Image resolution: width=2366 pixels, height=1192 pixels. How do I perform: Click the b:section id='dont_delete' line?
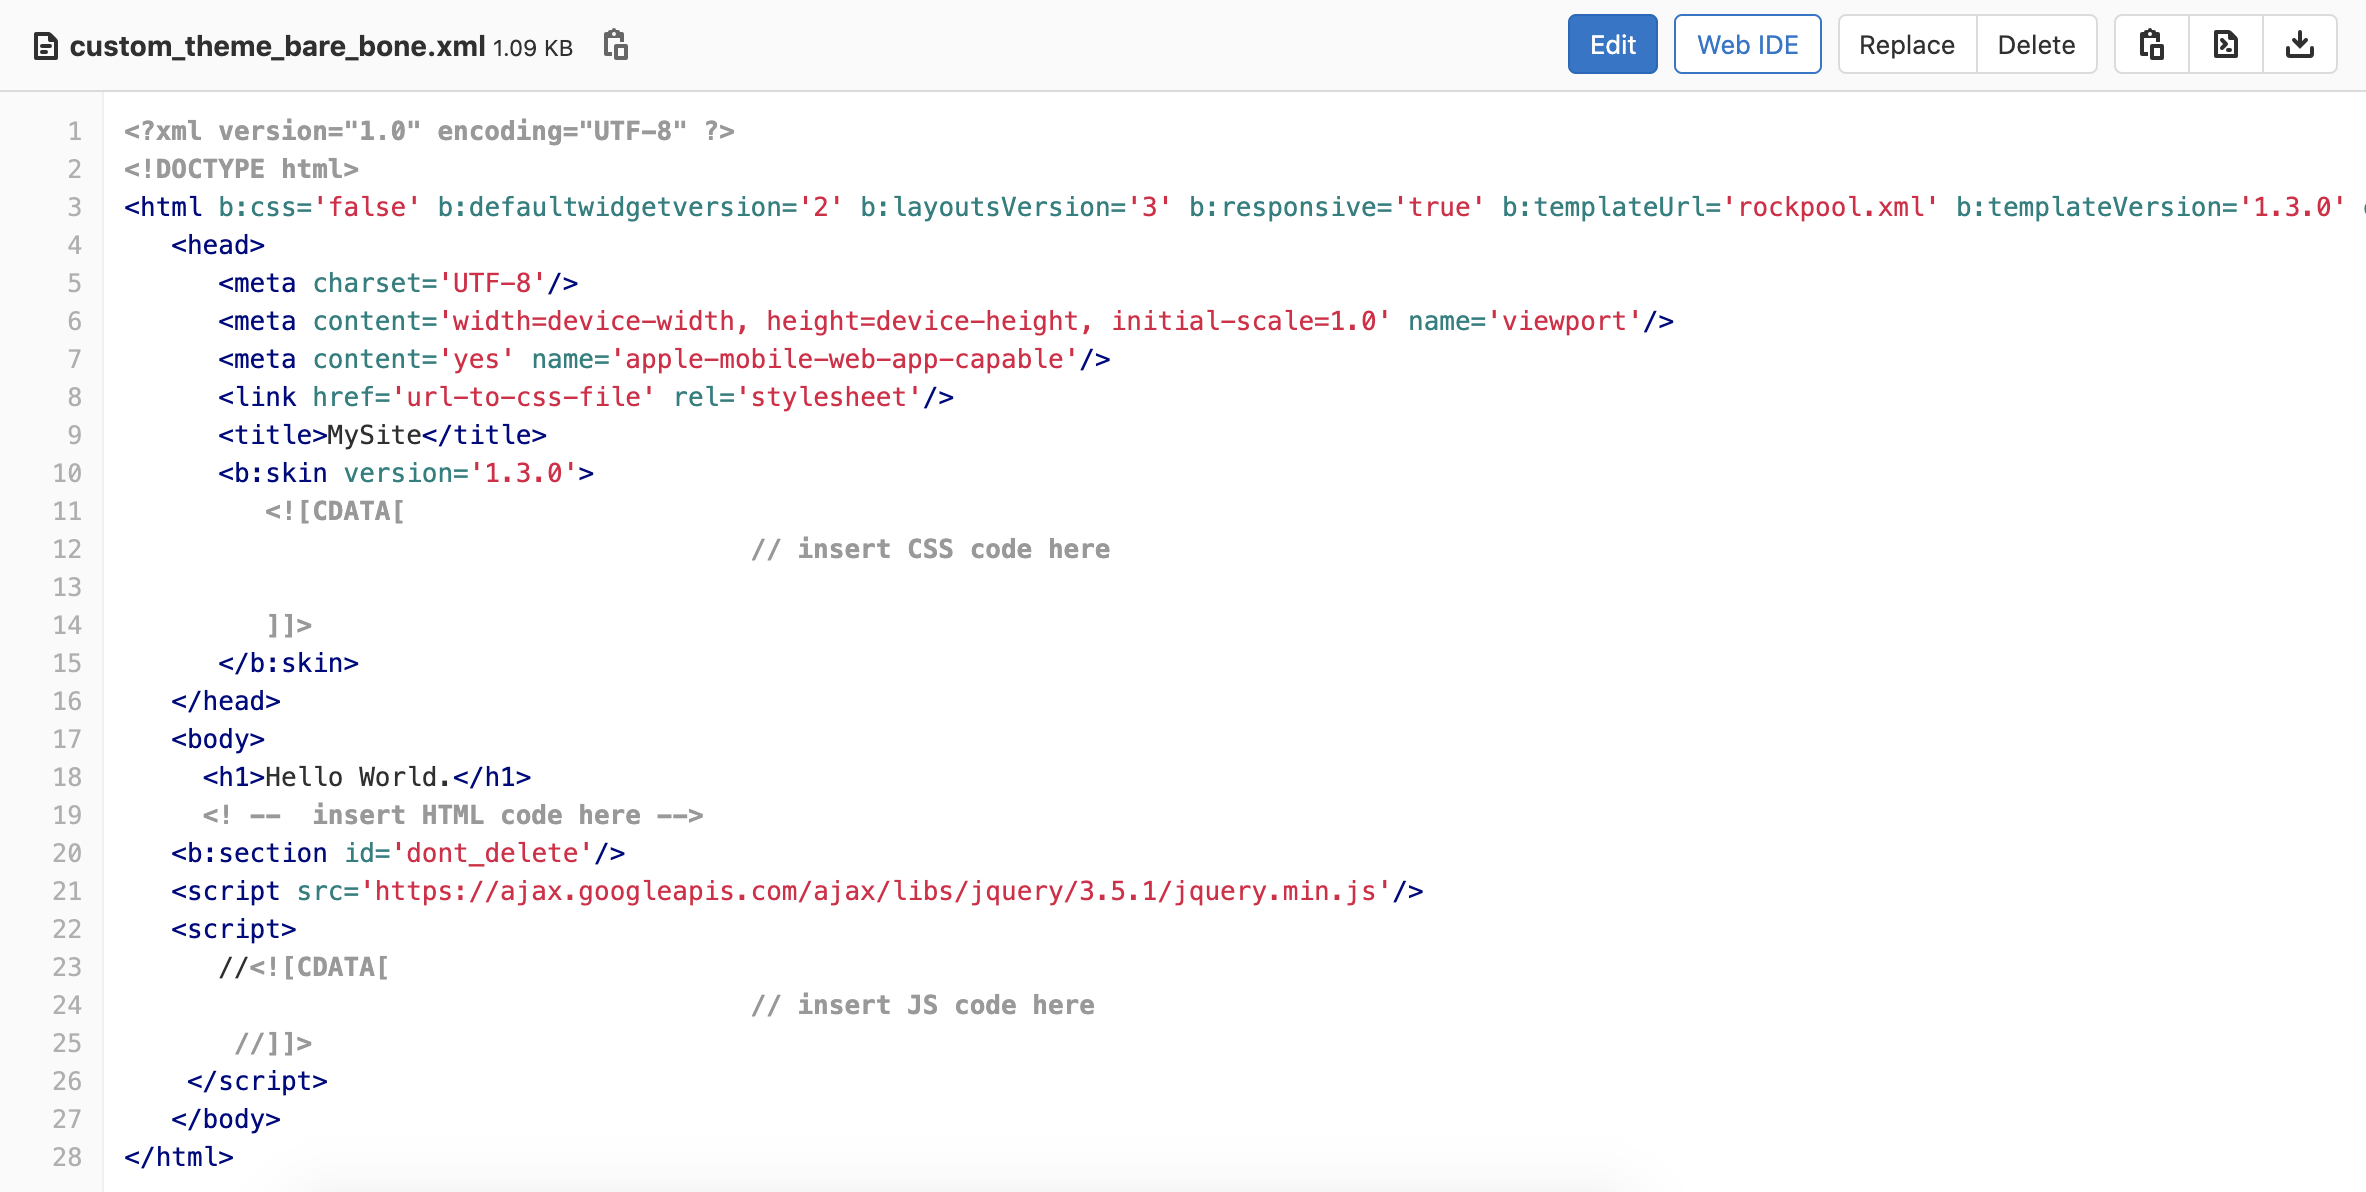tap(398, 853)
